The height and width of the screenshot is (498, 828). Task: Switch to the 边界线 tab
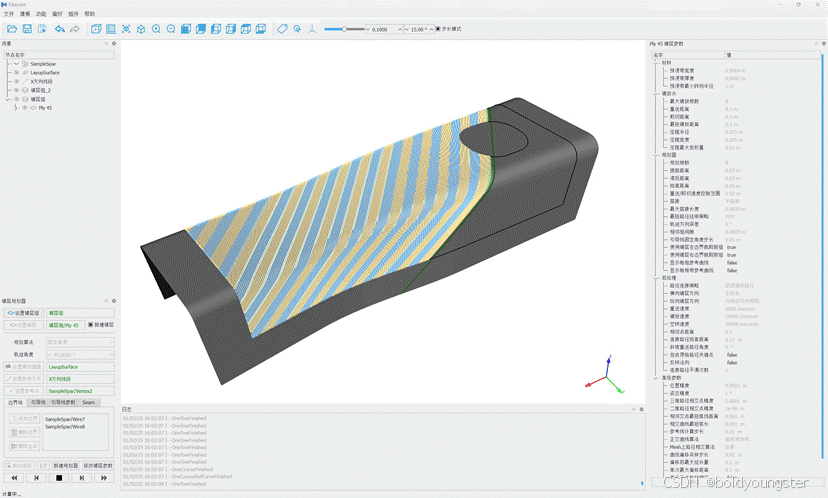(15, 402)
